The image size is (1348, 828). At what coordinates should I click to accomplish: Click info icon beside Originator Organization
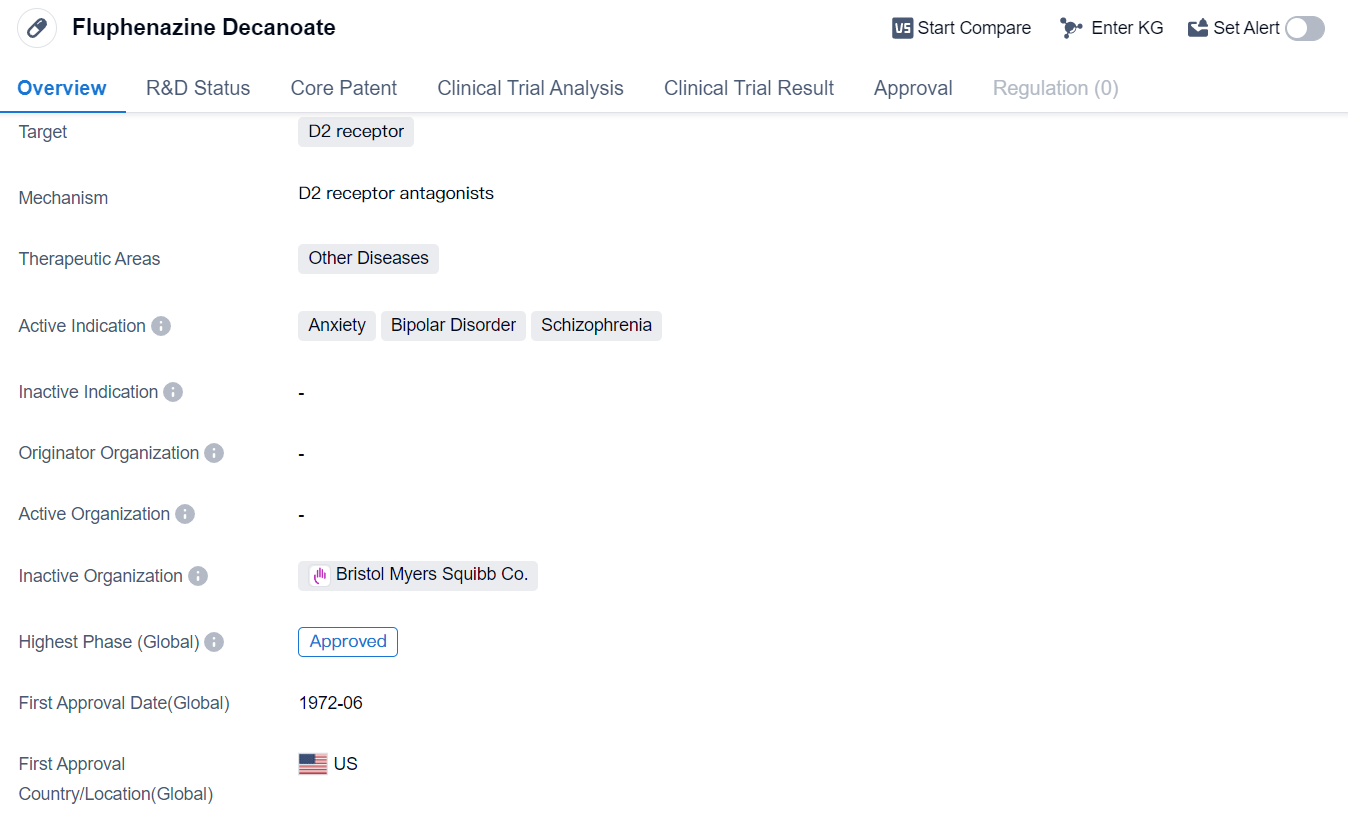[x=214, y=453]
